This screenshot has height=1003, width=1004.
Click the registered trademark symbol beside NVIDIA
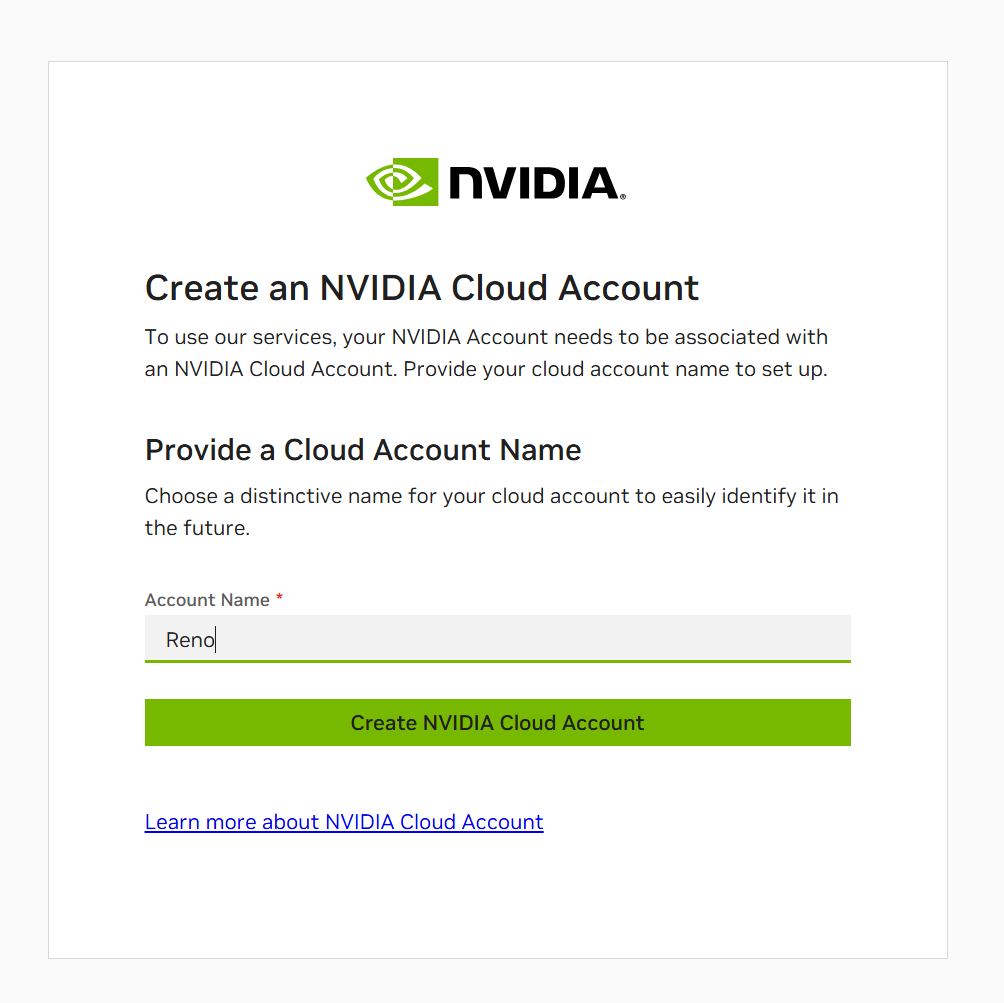(623, 197)
